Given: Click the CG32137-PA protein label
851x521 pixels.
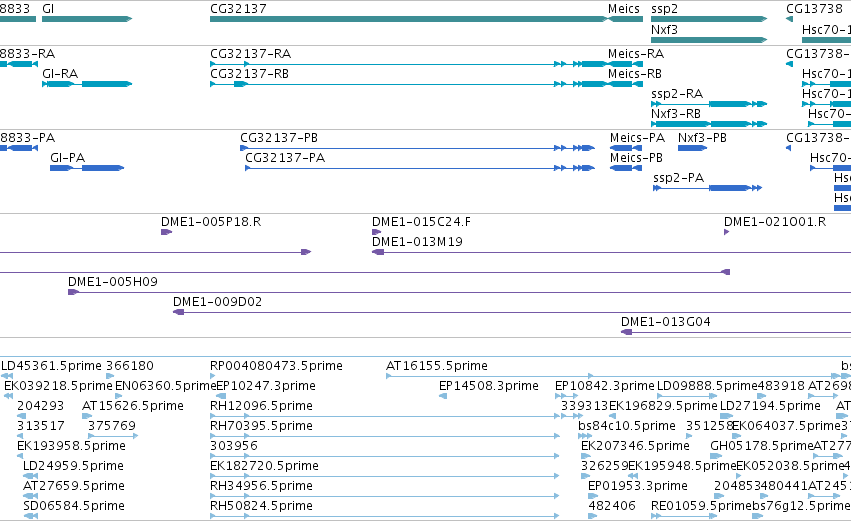Looking at the screenshot, I should (285, 158).
